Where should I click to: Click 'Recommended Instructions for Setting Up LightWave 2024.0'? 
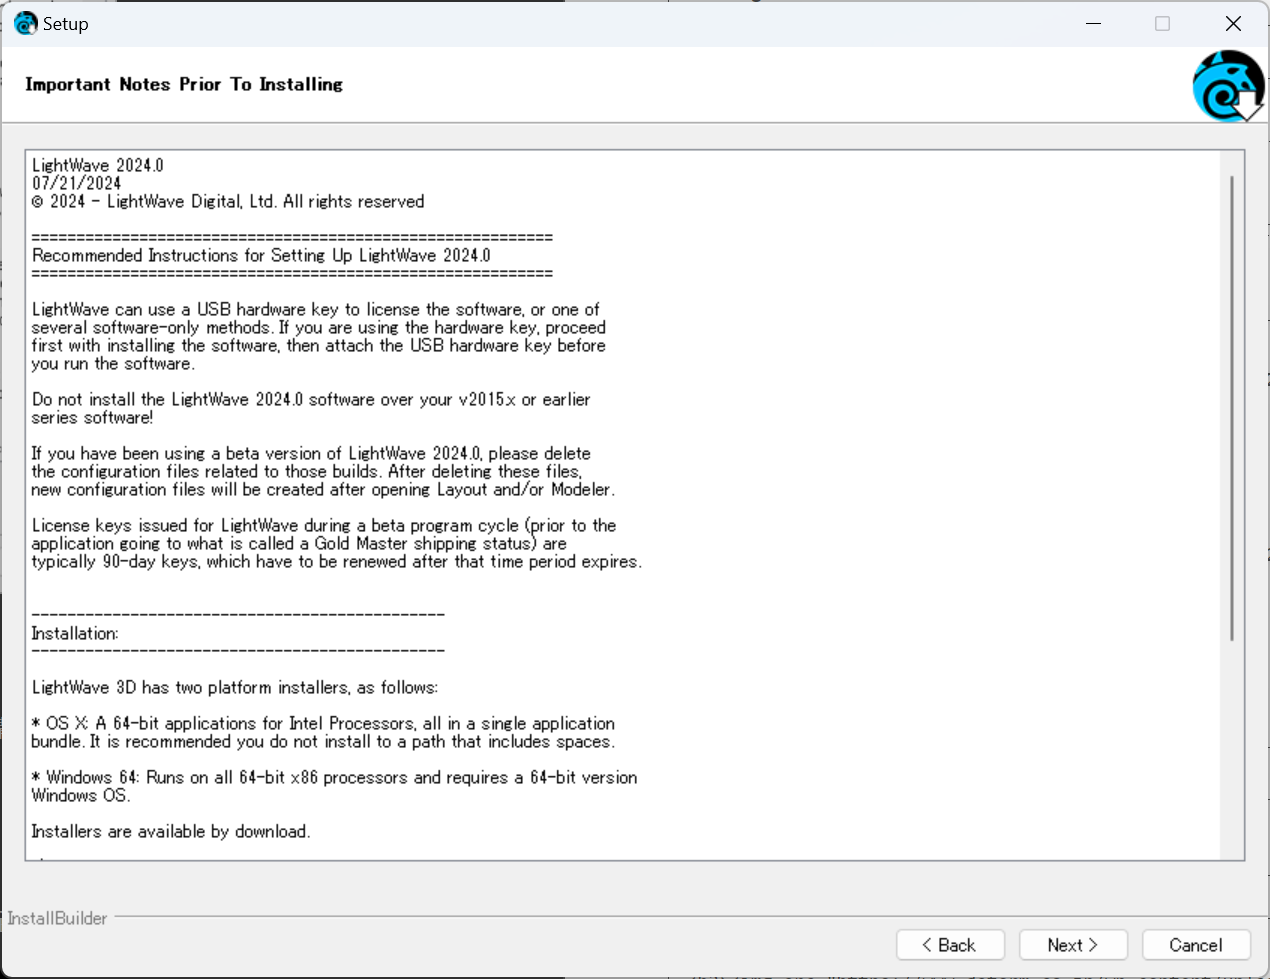pyautogui.click(x=261, y=255)
